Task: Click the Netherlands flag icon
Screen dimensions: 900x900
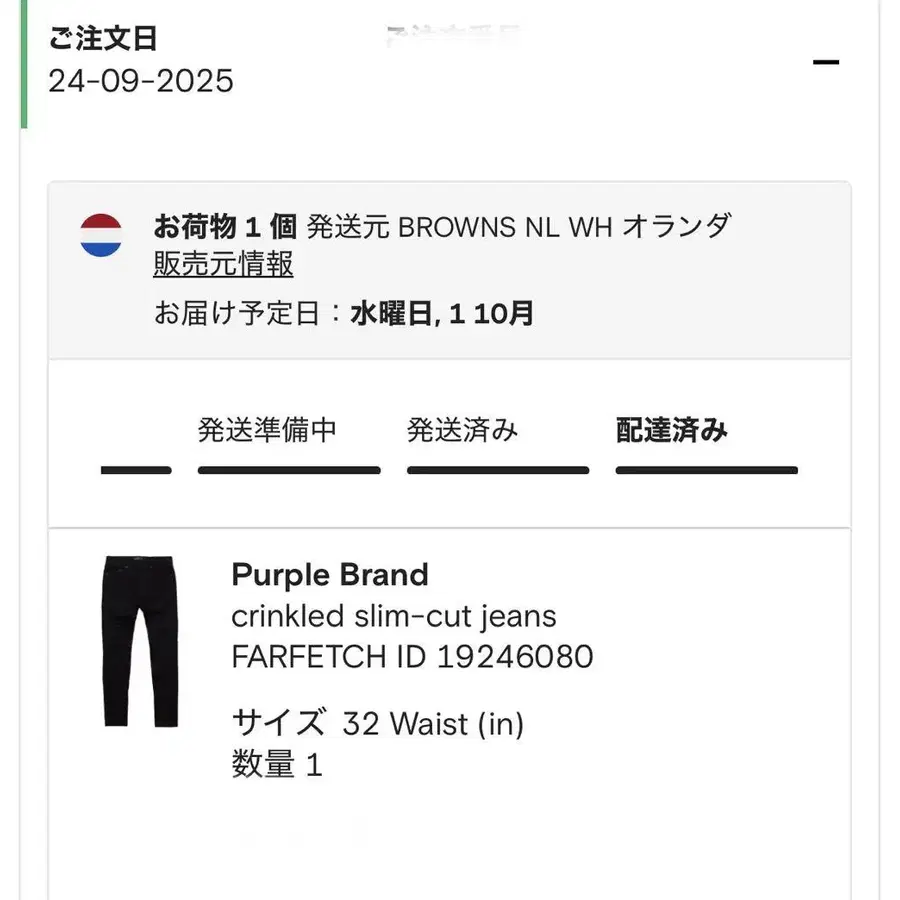Action: coord(101,235)
